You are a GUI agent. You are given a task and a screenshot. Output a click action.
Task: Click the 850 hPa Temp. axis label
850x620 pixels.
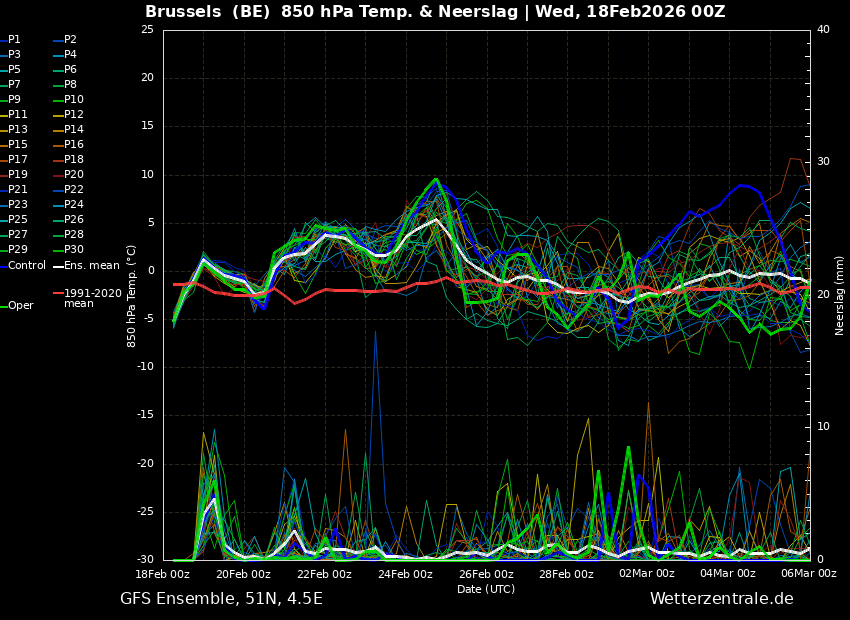[132, 295]
